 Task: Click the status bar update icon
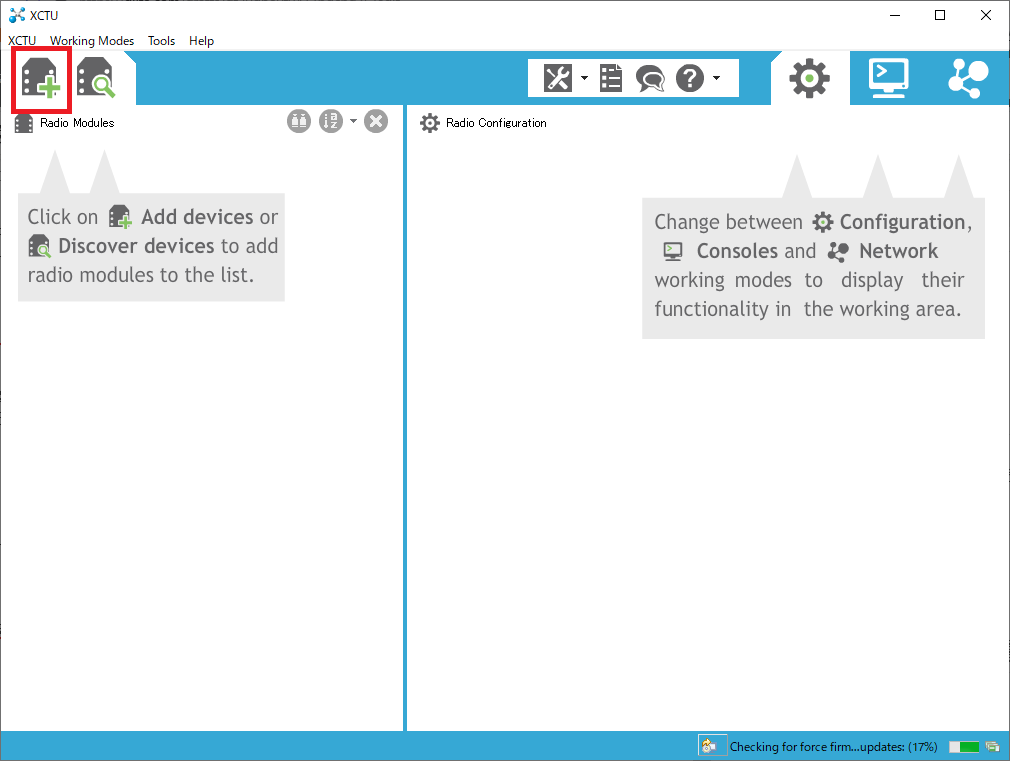(x=709, y=746)
